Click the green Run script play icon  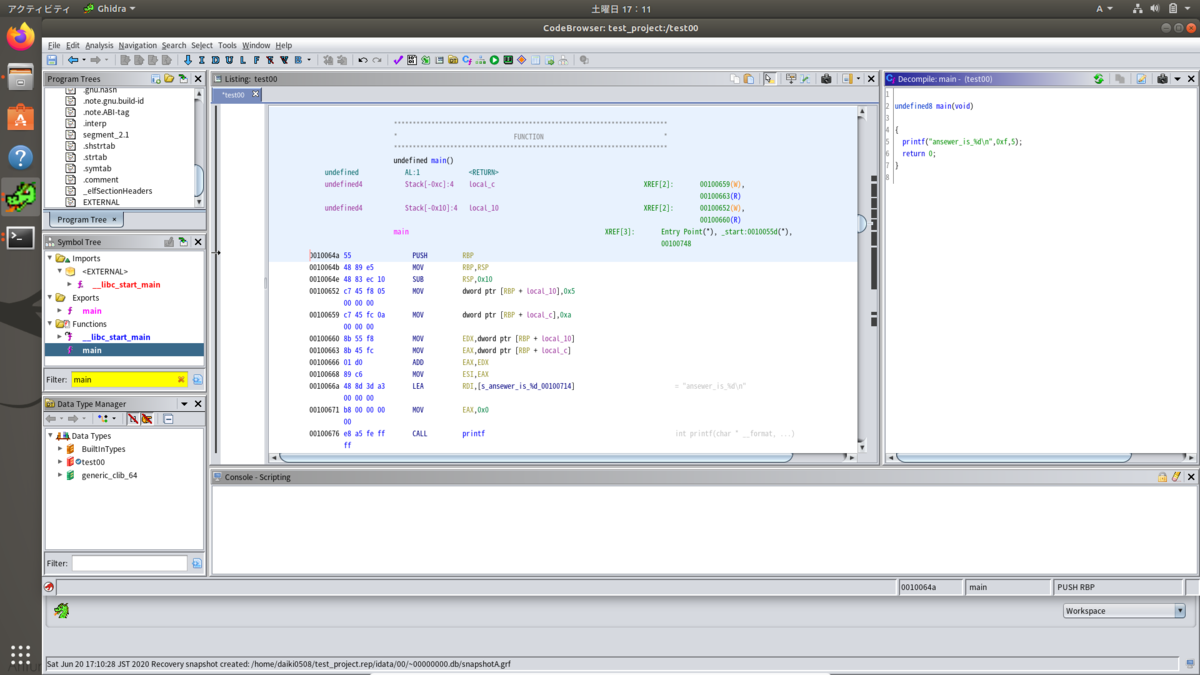tap(494, 60)
